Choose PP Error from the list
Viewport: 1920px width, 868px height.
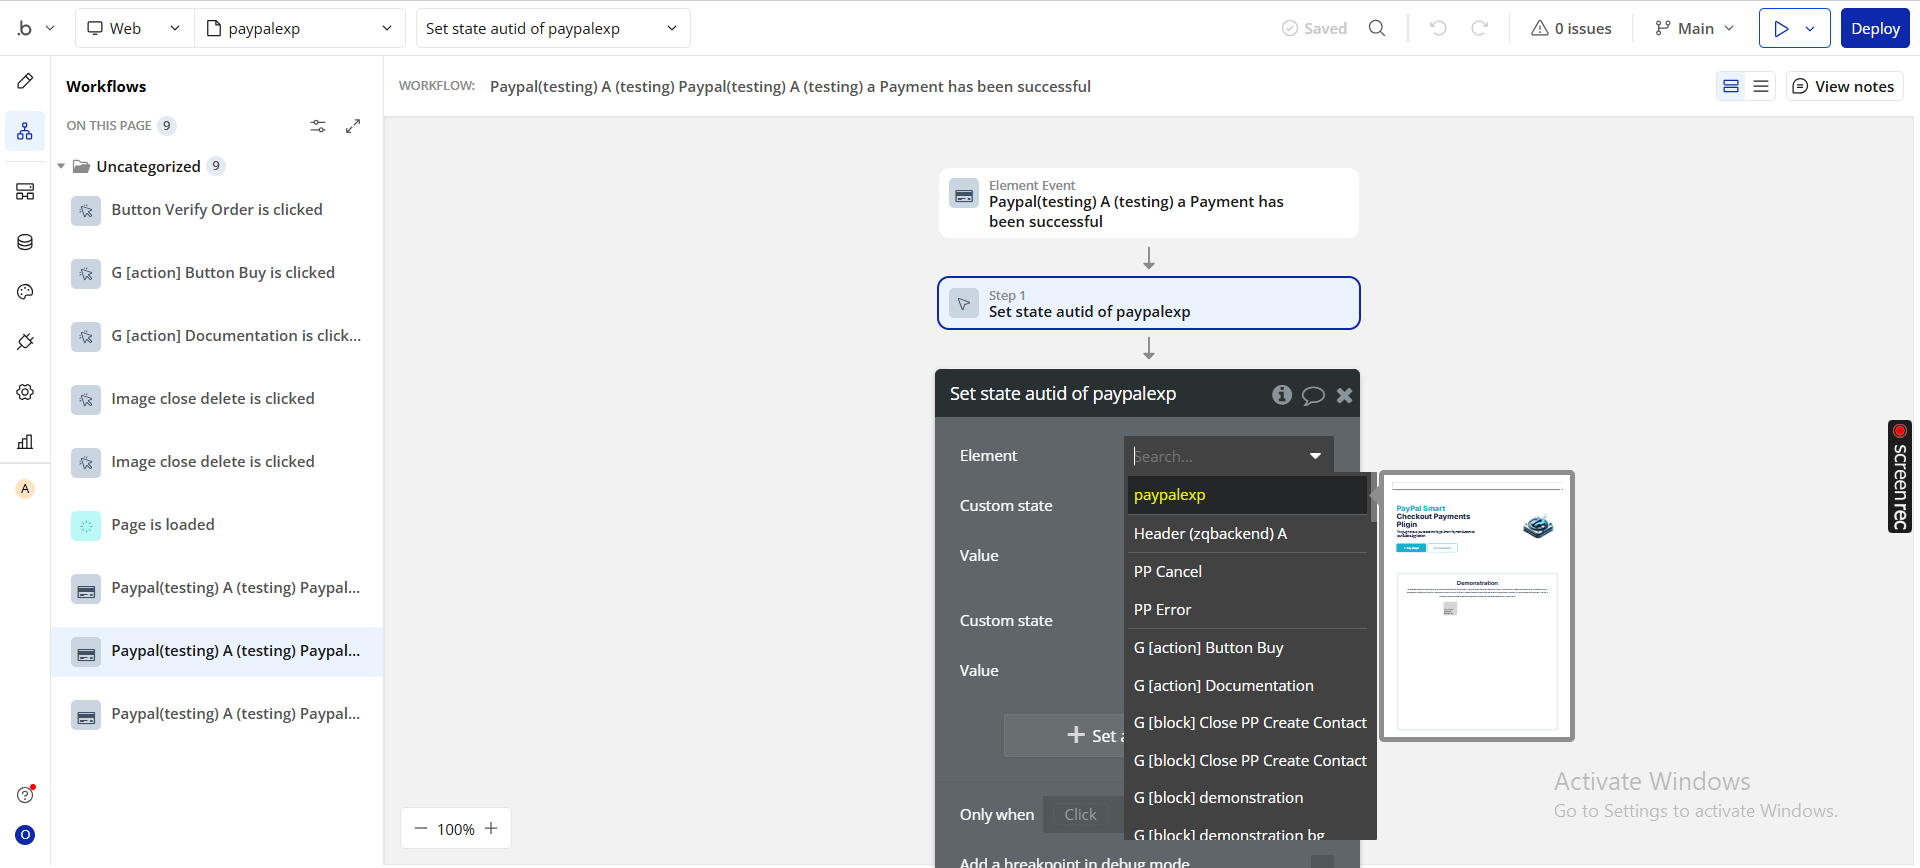point(1247,610)
